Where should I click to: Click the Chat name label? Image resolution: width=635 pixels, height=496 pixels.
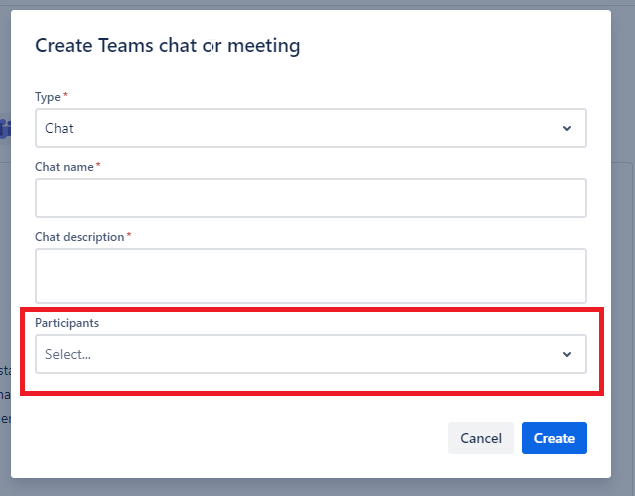tap(64, 167)
